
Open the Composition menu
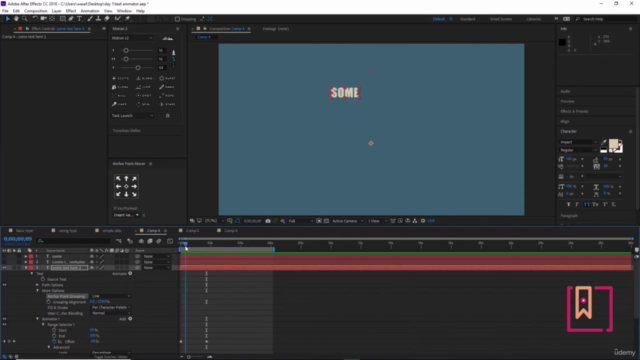pyautogui.click(x=36, y=11)
